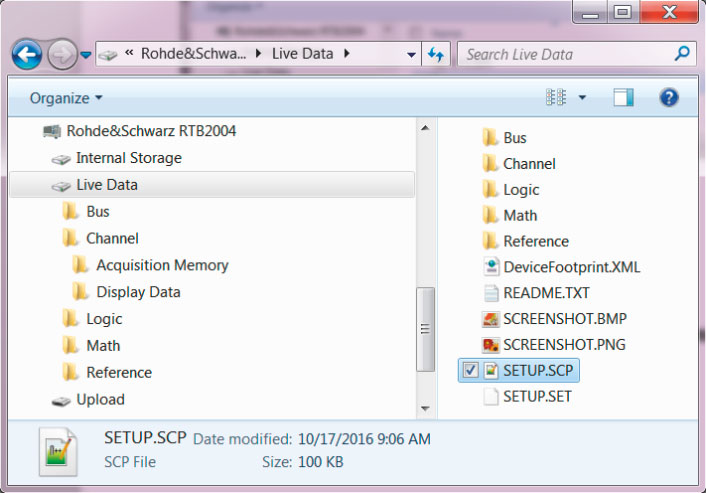Image resolution: width=706 pixels, height=493 pixels.
Task: Select Internal Storage in the navigation tree
Action: tap(128, 158)
